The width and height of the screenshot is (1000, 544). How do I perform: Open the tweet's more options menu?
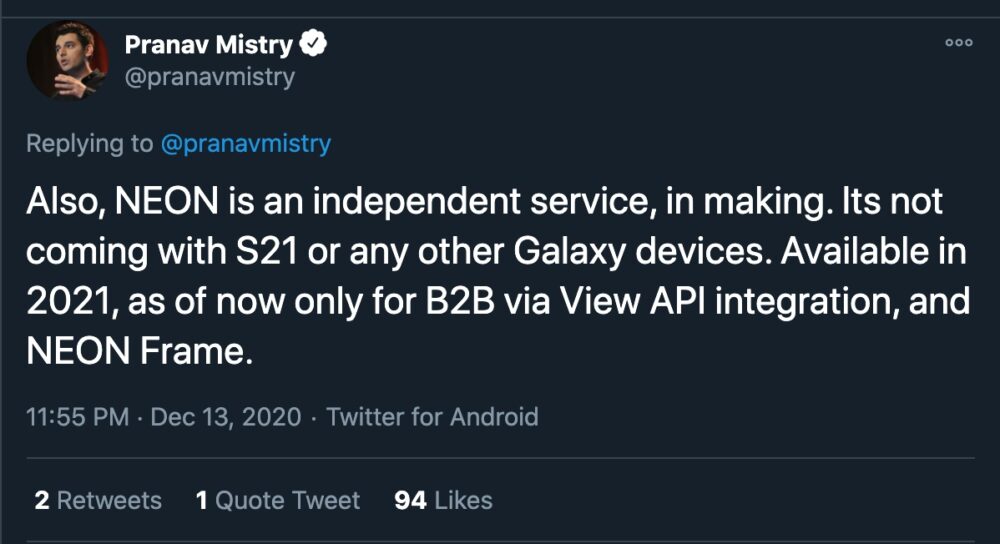[x=958, y=43]
